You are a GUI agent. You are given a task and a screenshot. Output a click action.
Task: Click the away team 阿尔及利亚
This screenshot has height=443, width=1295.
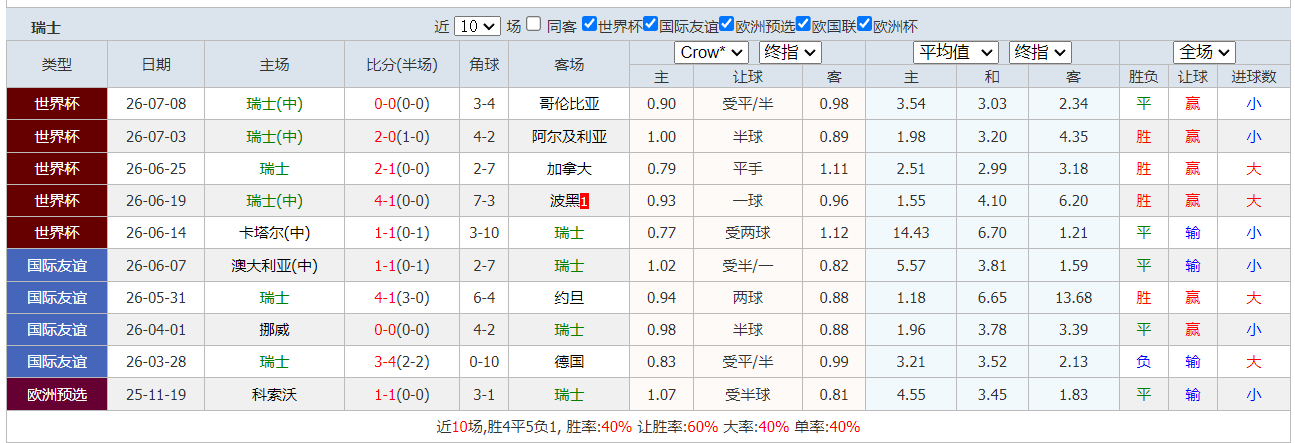[x=569, y=136]
